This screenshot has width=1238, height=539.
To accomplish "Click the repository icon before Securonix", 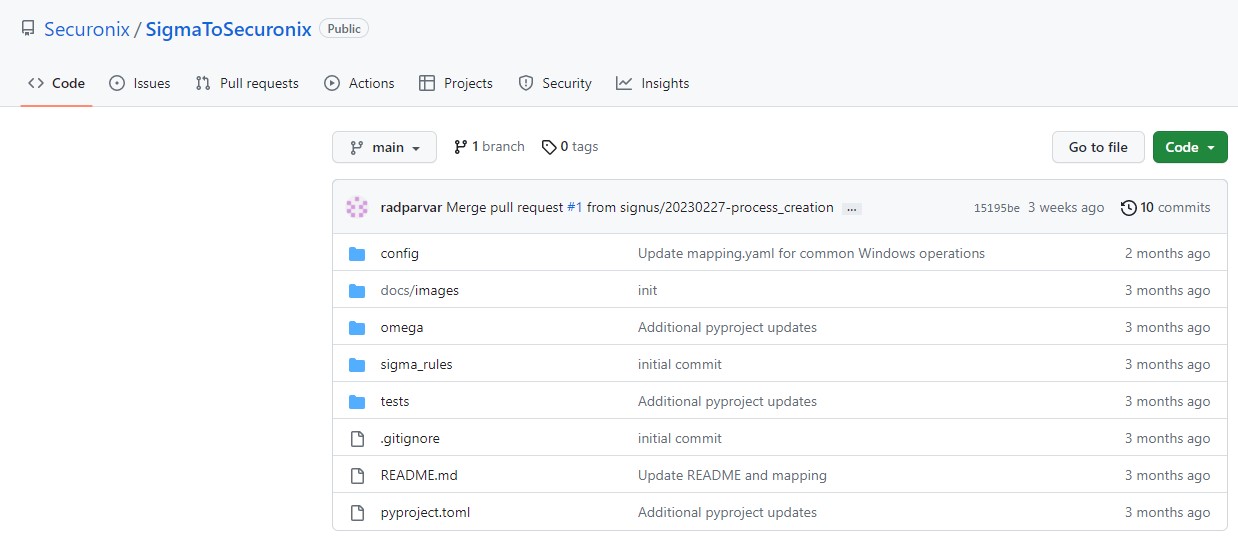I will (x=28, y=29).
